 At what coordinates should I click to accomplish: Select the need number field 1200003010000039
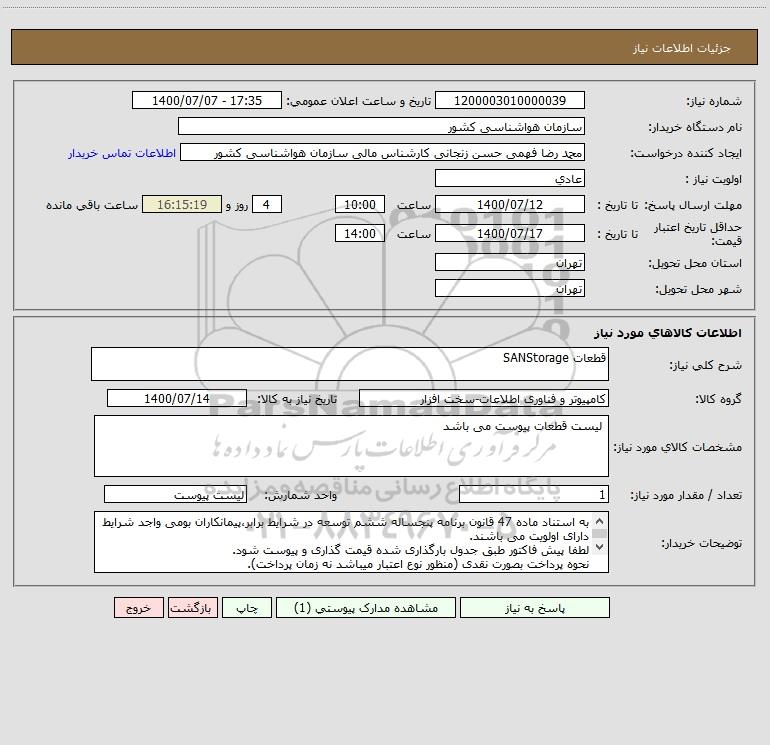coord(510,100)
